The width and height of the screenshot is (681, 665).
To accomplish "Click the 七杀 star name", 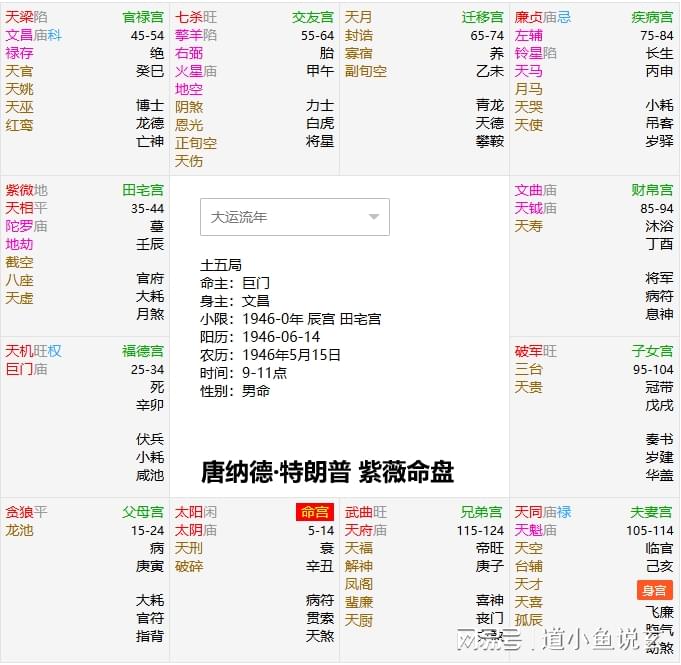I will [189, 17].
